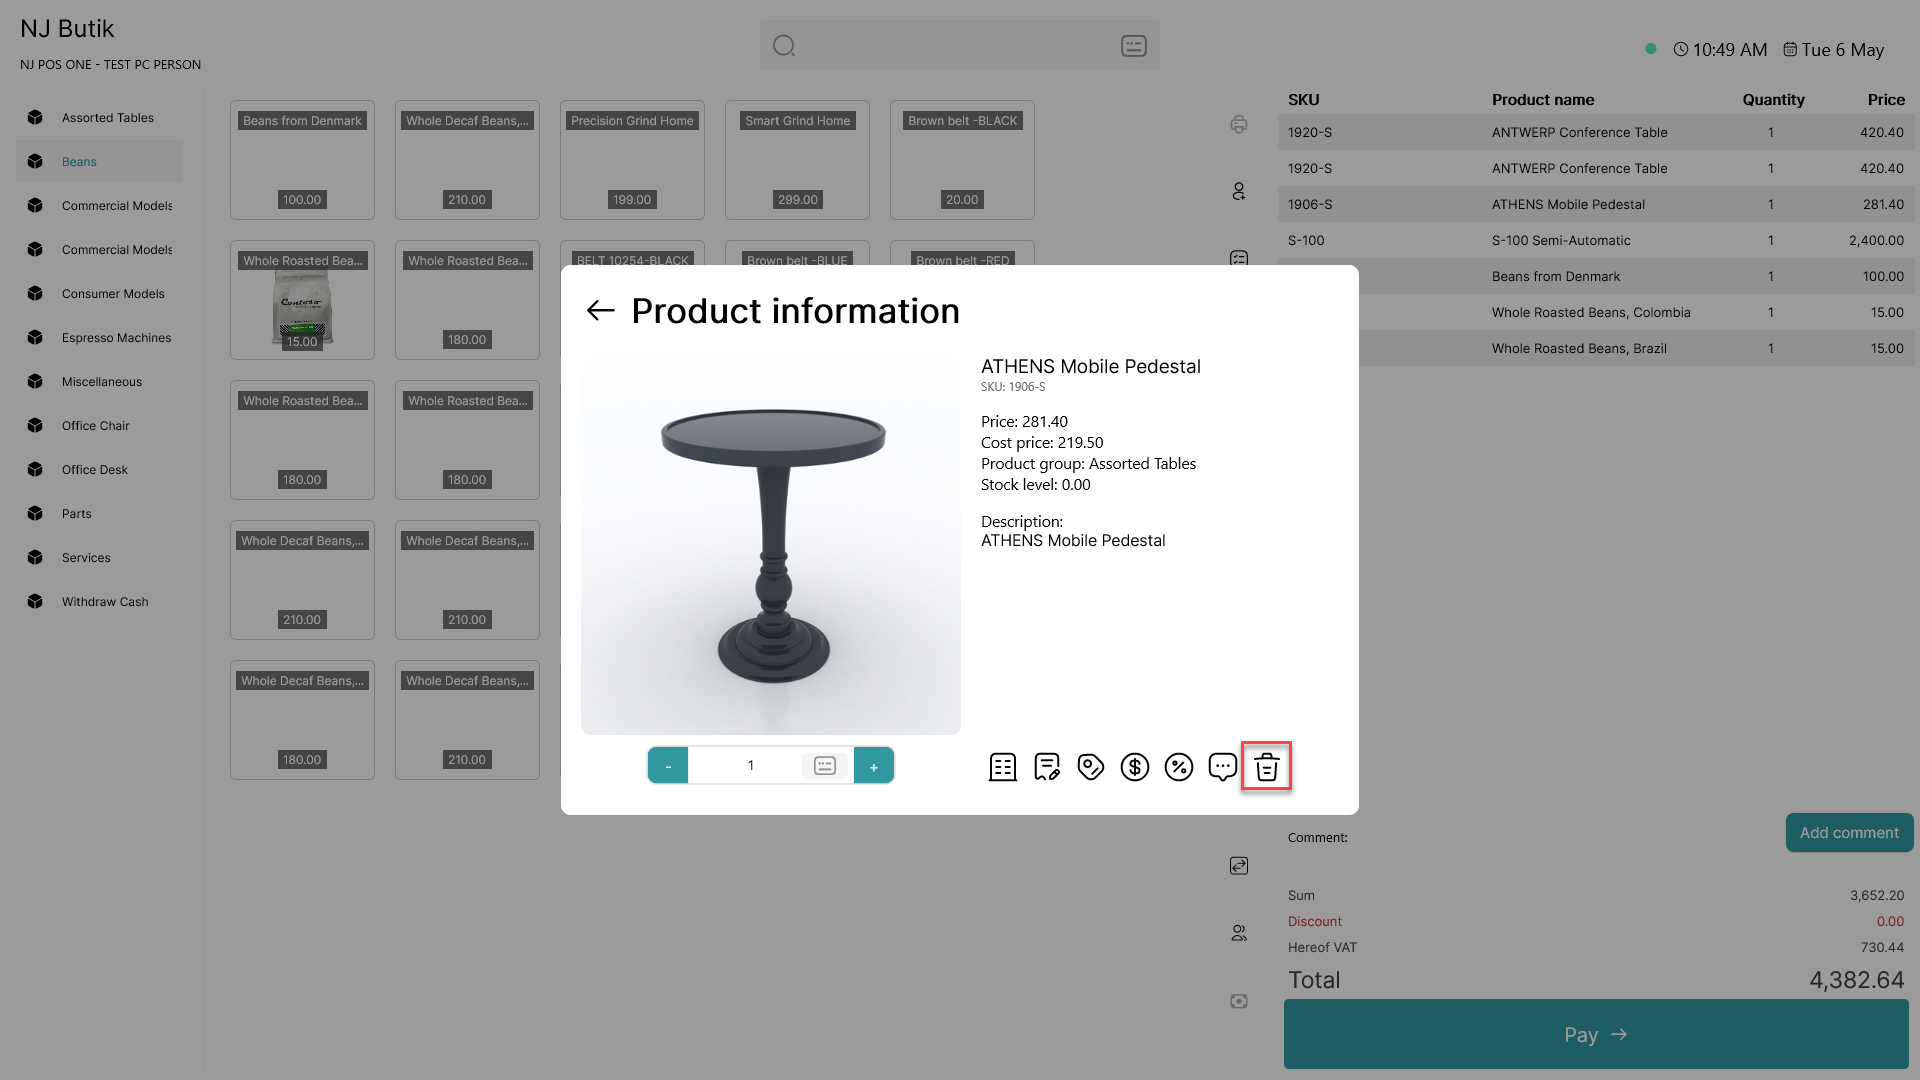Add the Smart Grind Home tile
The width and height of the screenshot is (1920, 1080).
point(797,160)
